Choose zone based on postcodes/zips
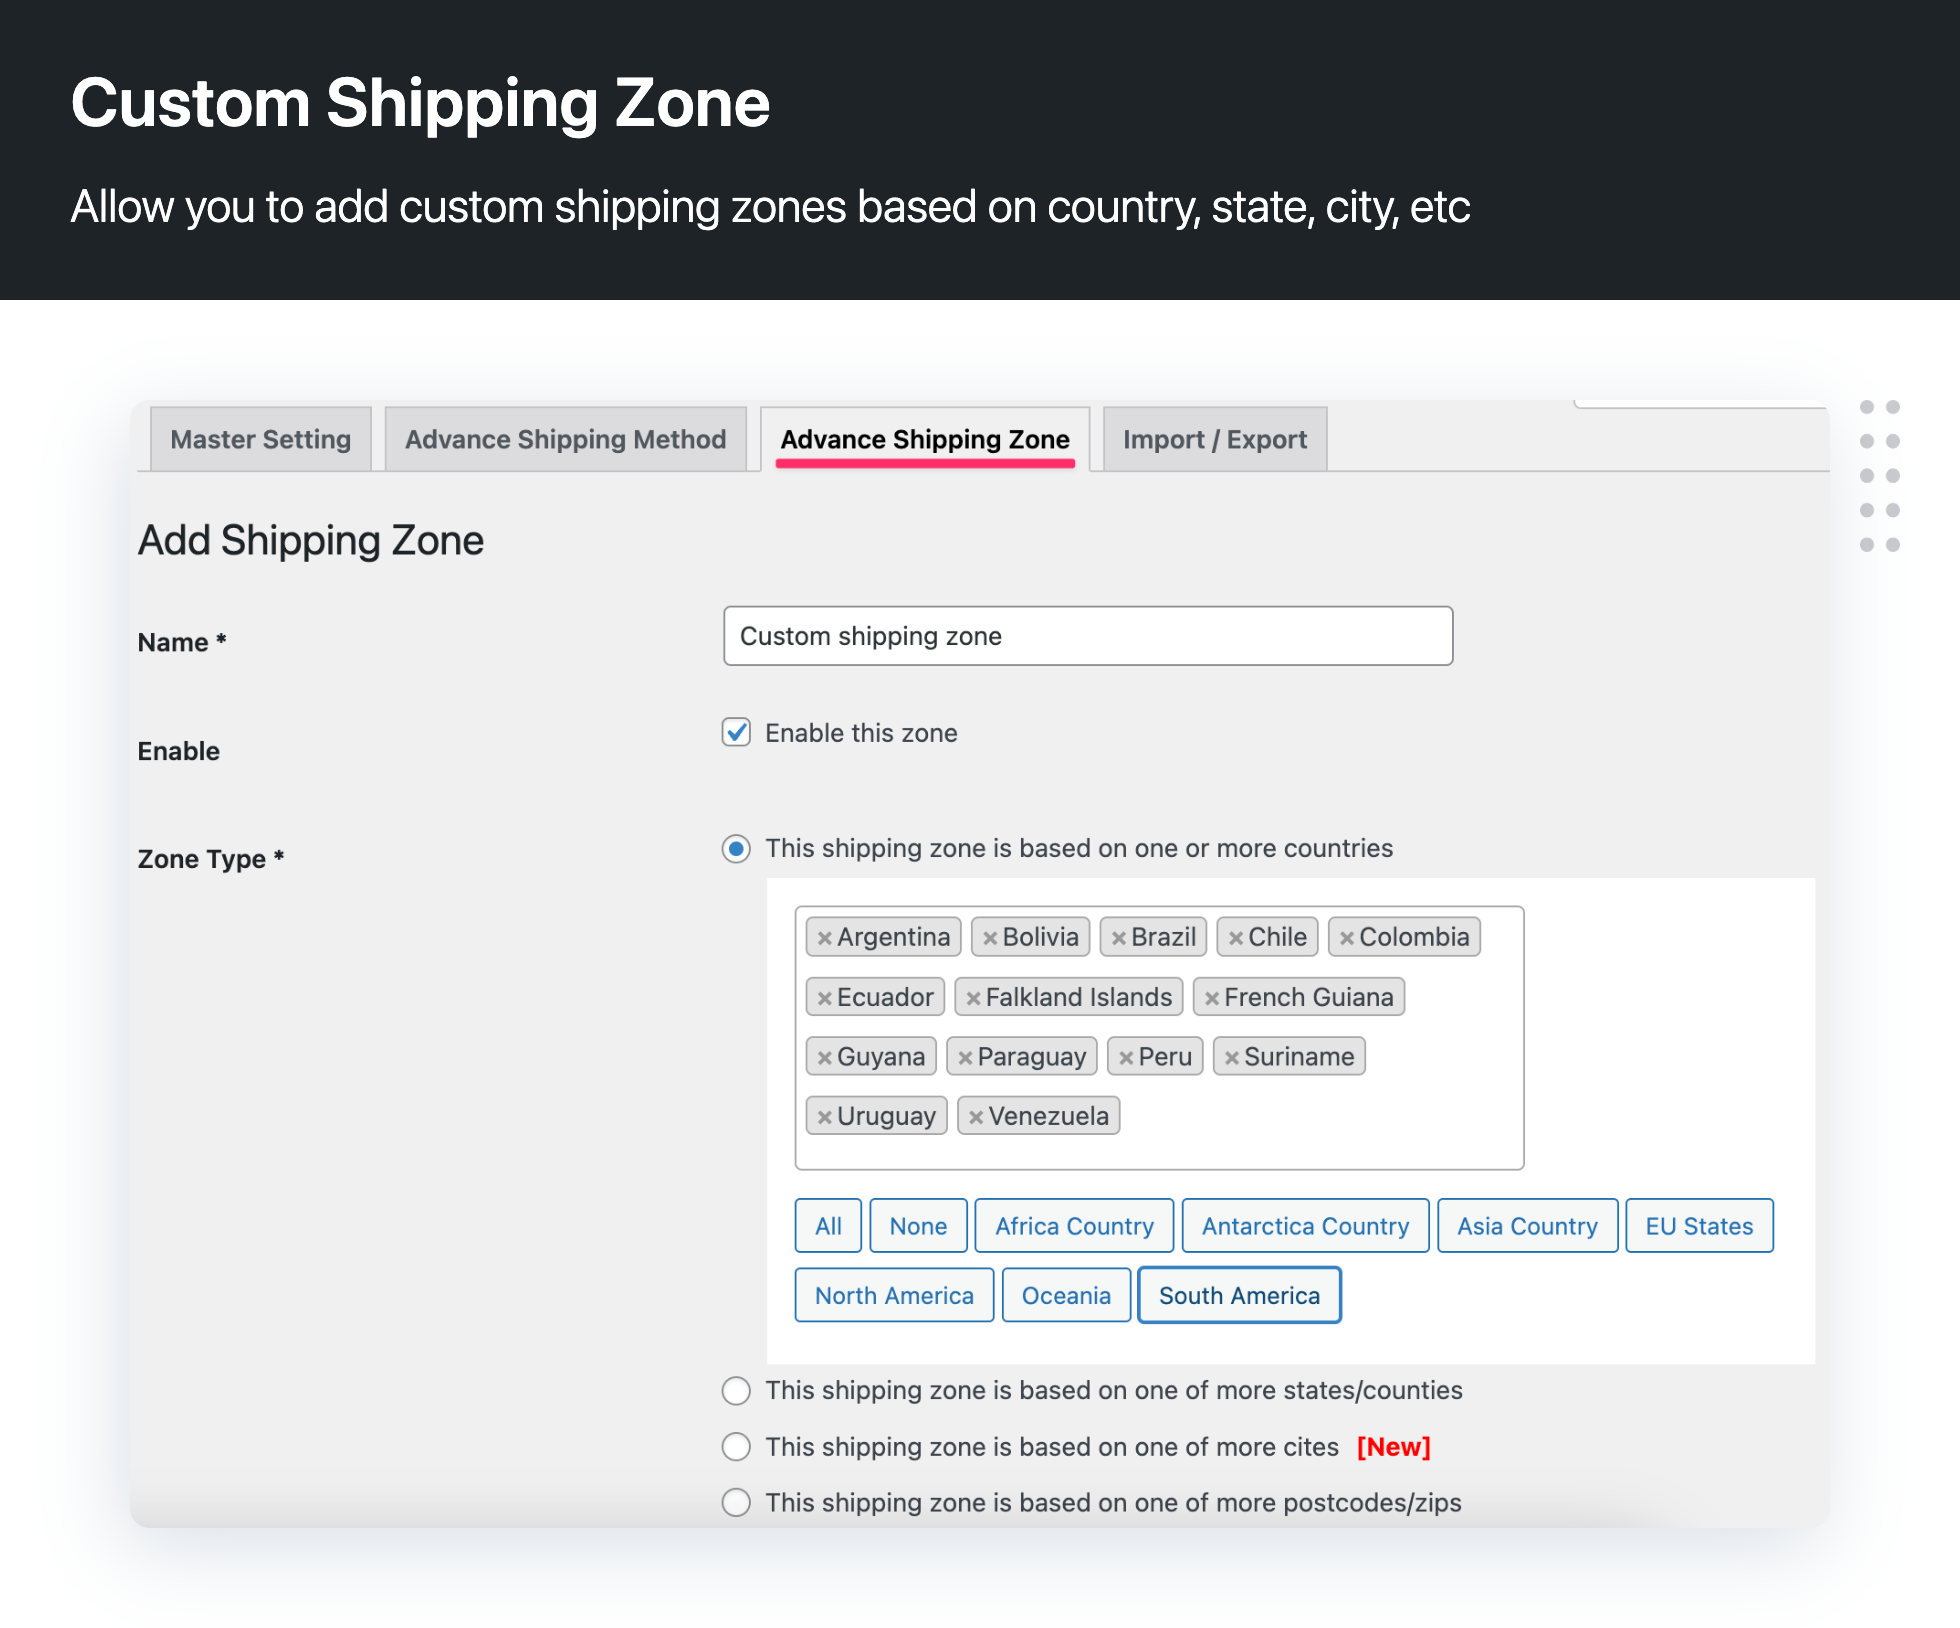Viewport: 1960px width, 1628px height. (x=736, y=1502)
